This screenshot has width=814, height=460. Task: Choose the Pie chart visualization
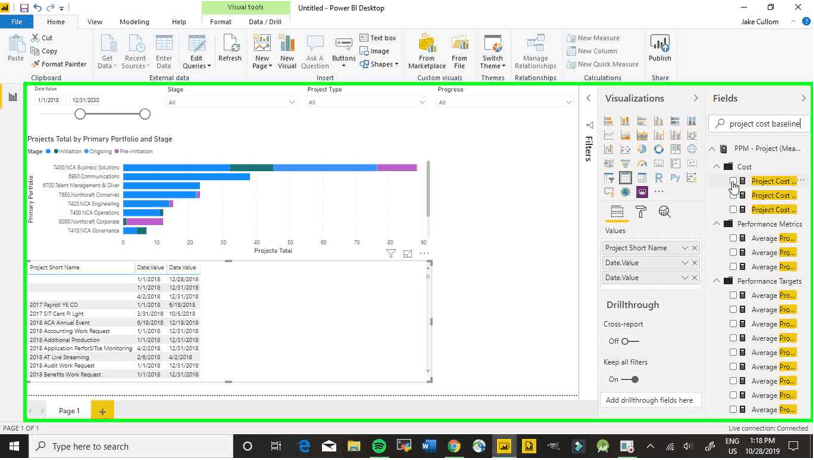[x=642, y=149]
